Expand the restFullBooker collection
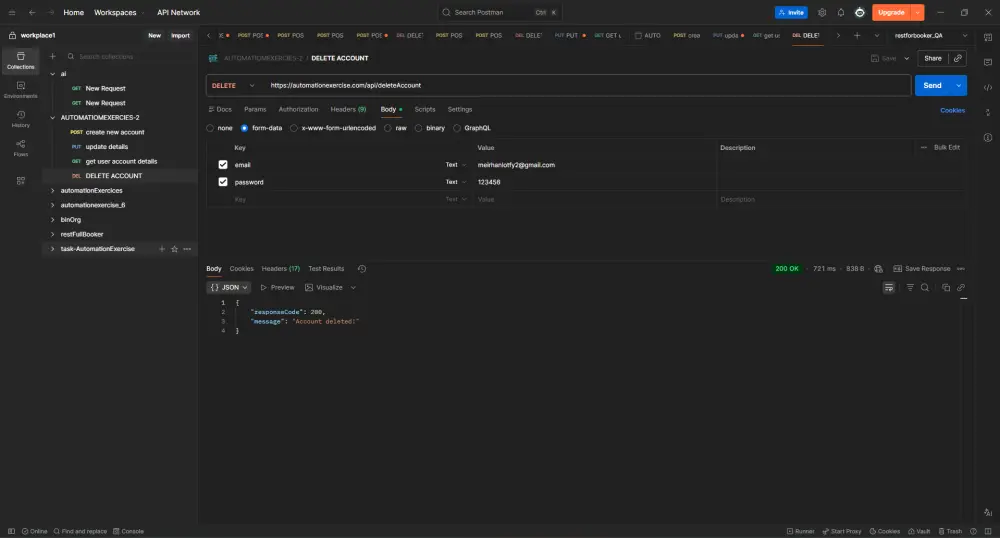The image size is (1000, 538). (x=52, y=235)
